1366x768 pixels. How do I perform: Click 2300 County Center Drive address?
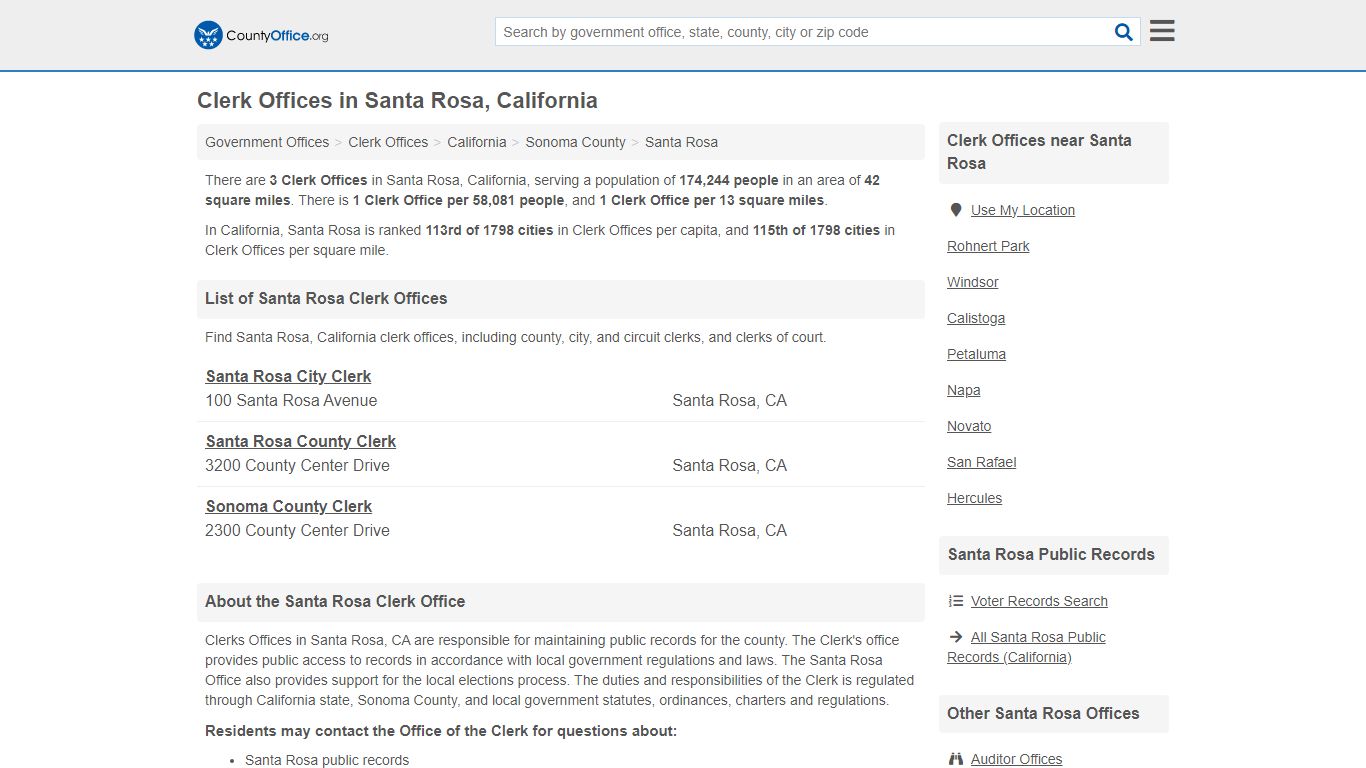297,530
